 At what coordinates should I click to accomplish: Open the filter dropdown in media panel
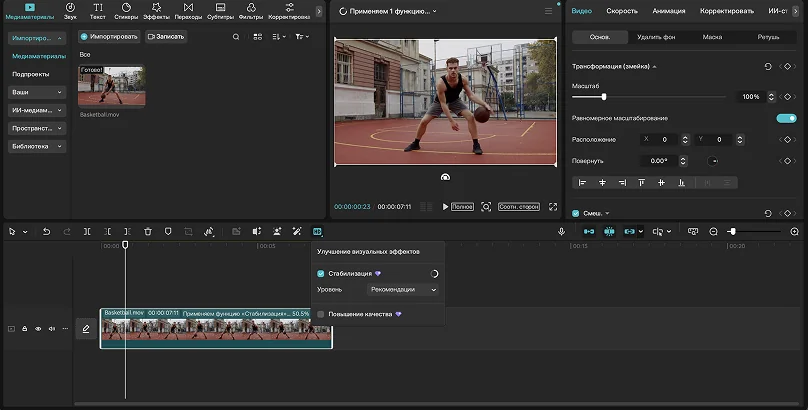[x=302, y=37]
